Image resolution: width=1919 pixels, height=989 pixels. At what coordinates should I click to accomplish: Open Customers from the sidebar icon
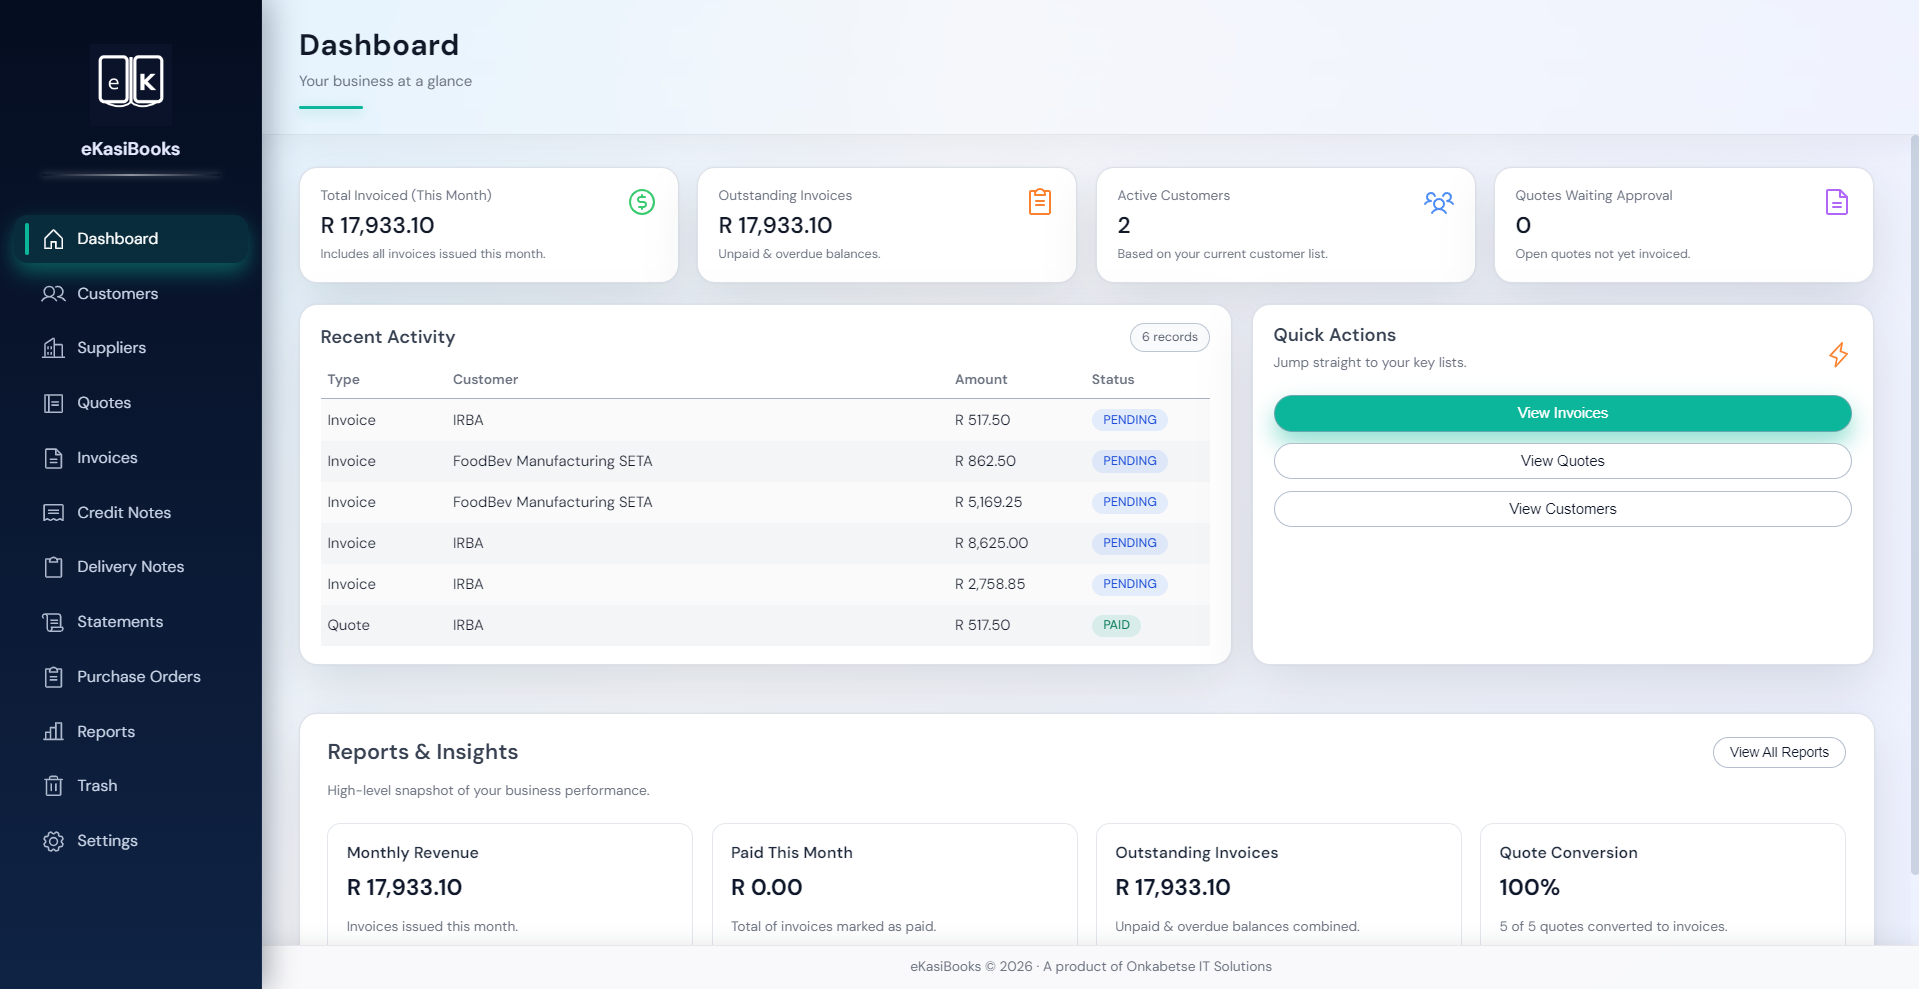53,293
